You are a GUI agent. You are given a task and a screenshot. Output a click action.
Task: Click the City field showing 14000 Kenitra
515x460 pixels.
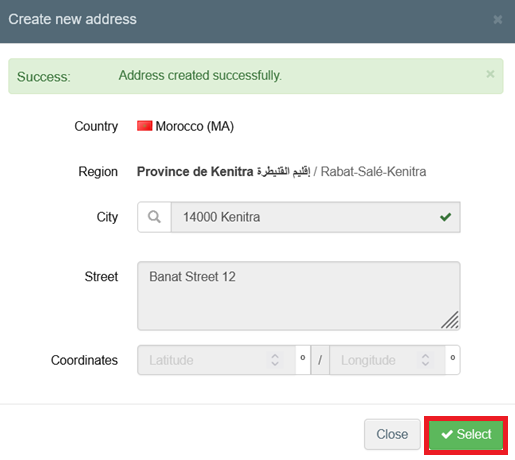coord(316,217)
